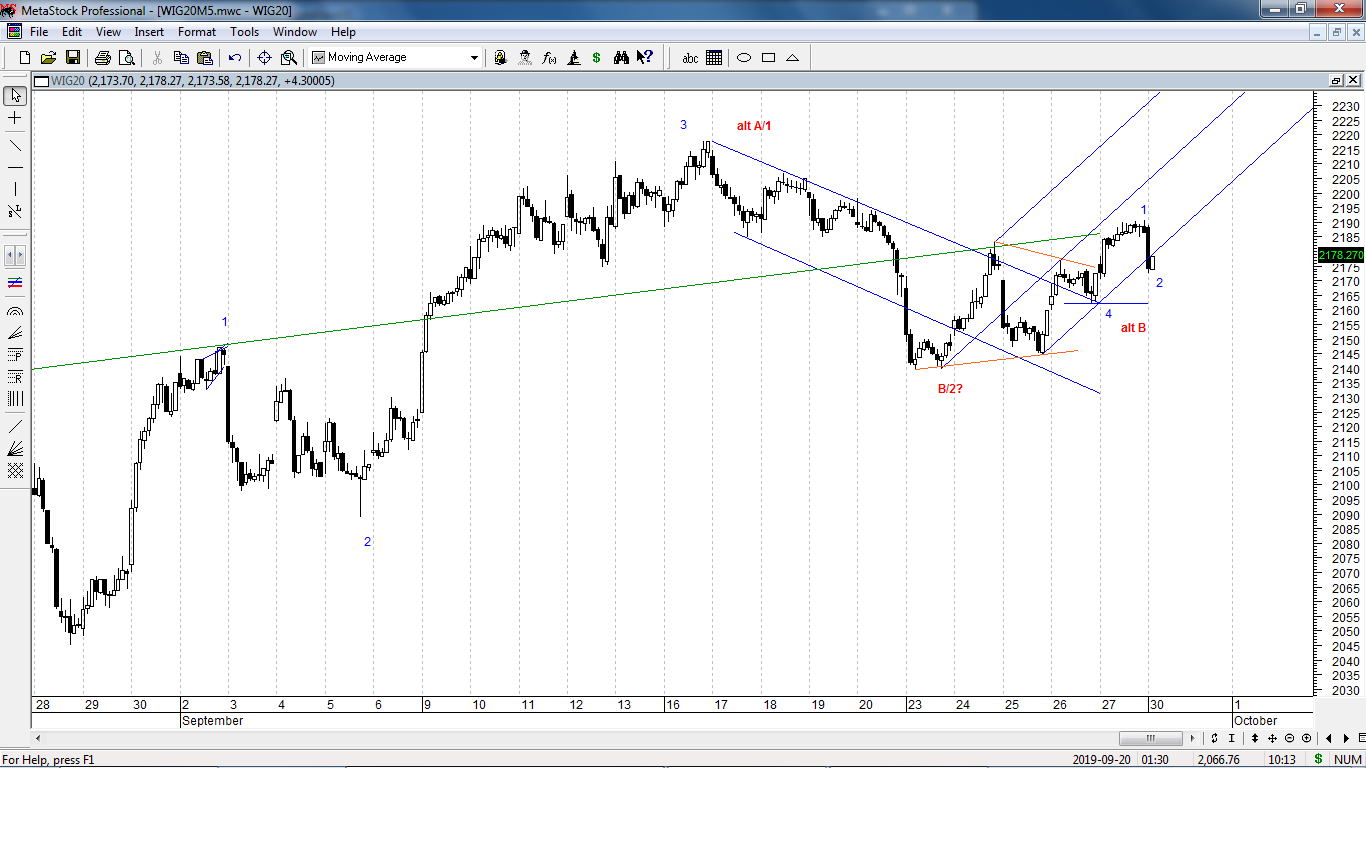Open the Edit menu

pos(72,32)
